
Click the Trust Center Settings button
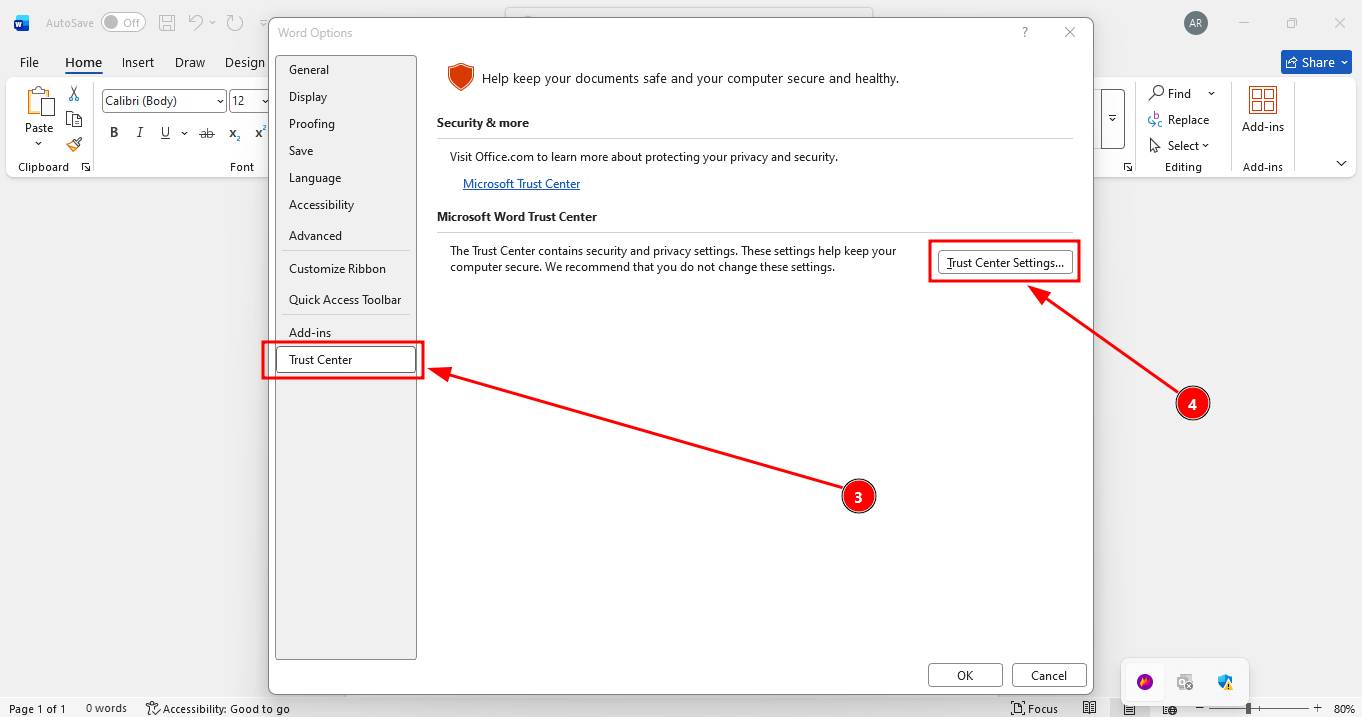(1004, 262)
